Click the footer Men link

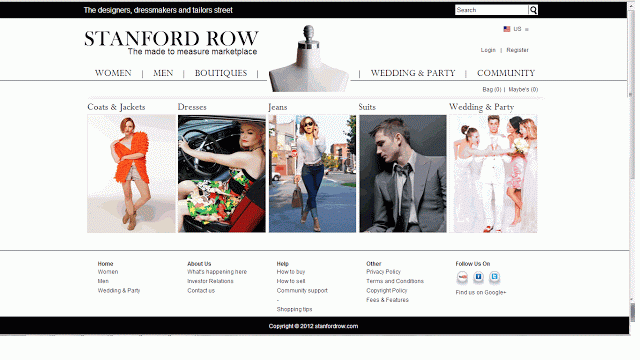pos(103,281)
